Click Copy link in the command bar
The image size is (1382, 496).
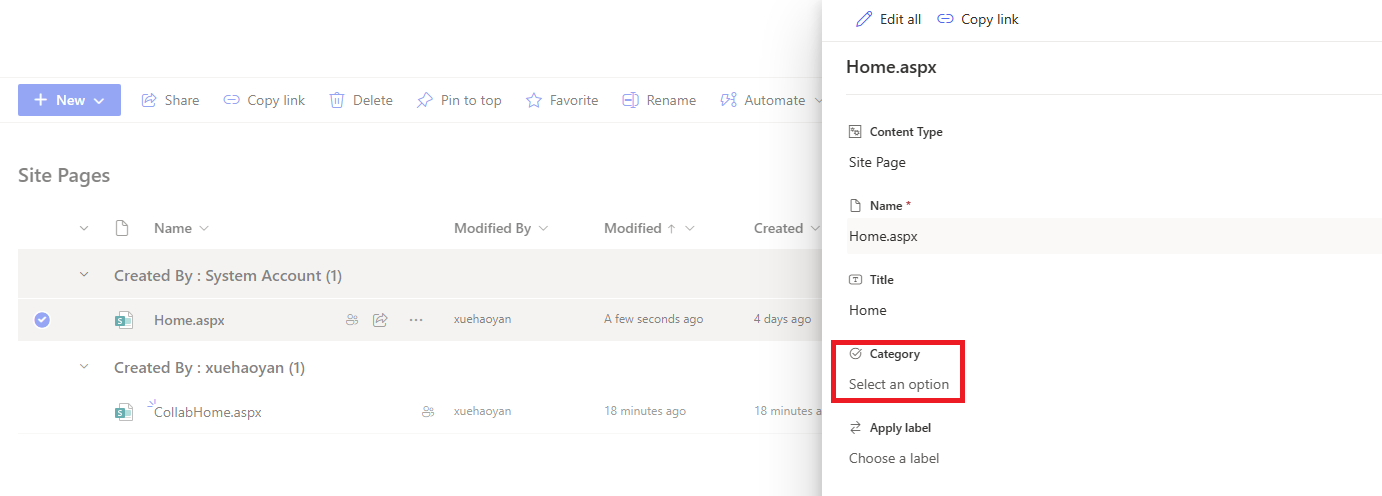(x=264, y=100)
